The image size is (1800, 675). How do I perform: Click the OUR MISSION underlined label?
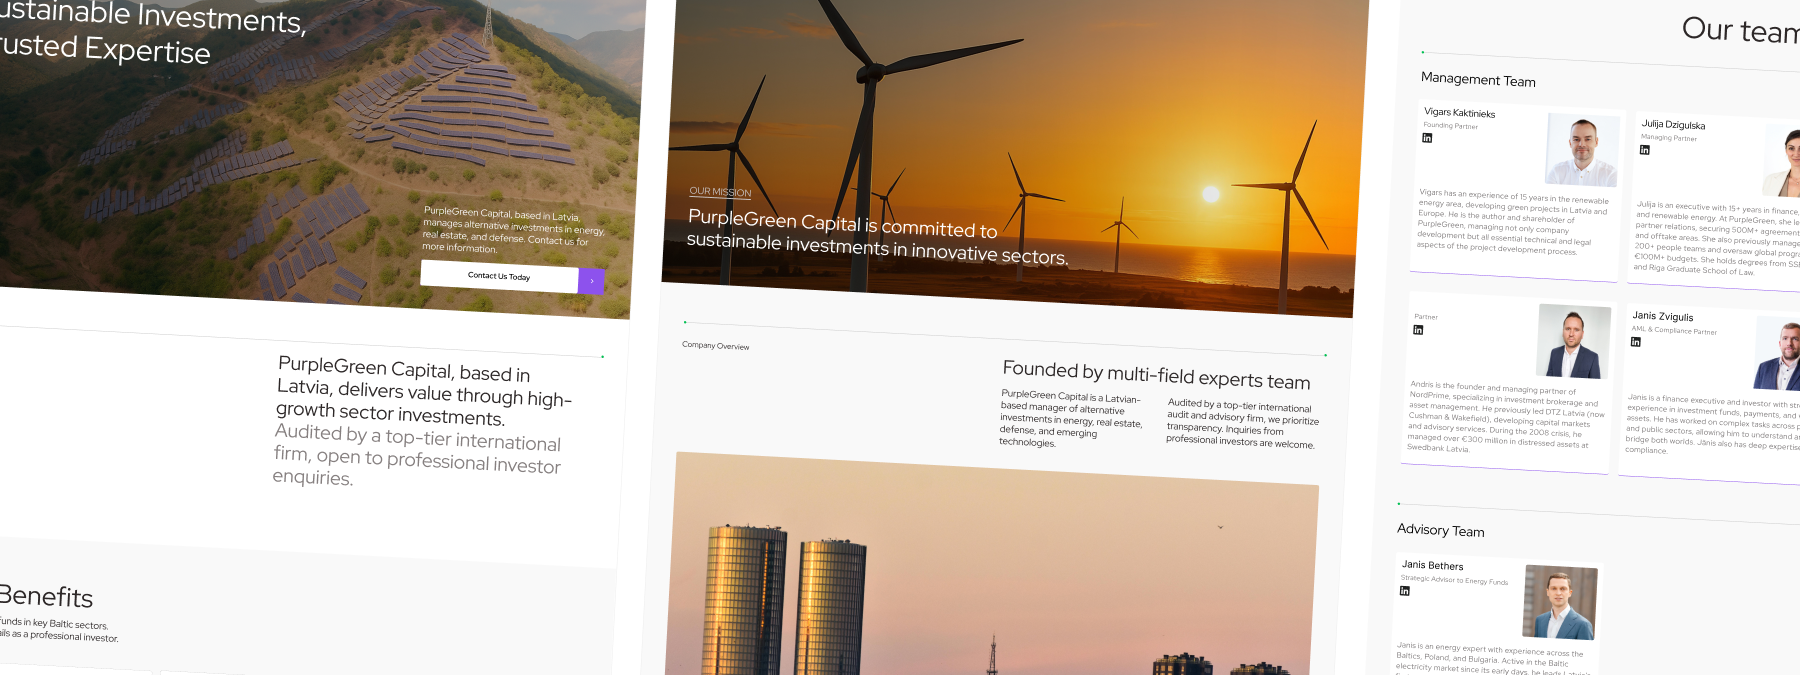[720, 192]
